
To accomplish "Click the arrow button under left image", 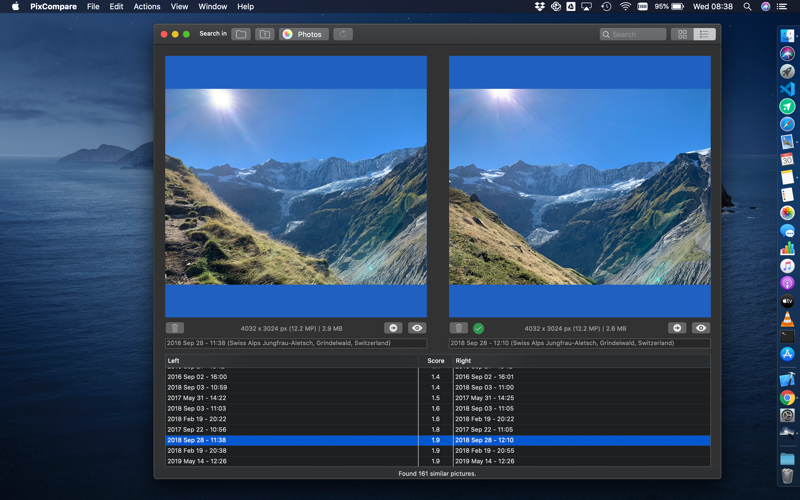I will (393, 328).
